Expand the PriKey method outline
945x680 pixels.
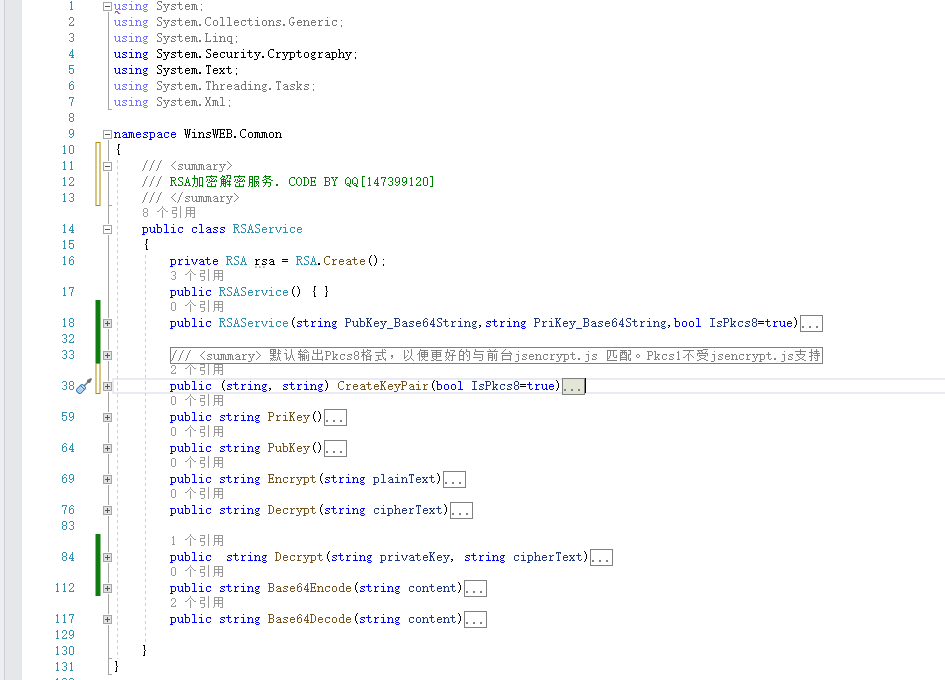pos(107,417)
